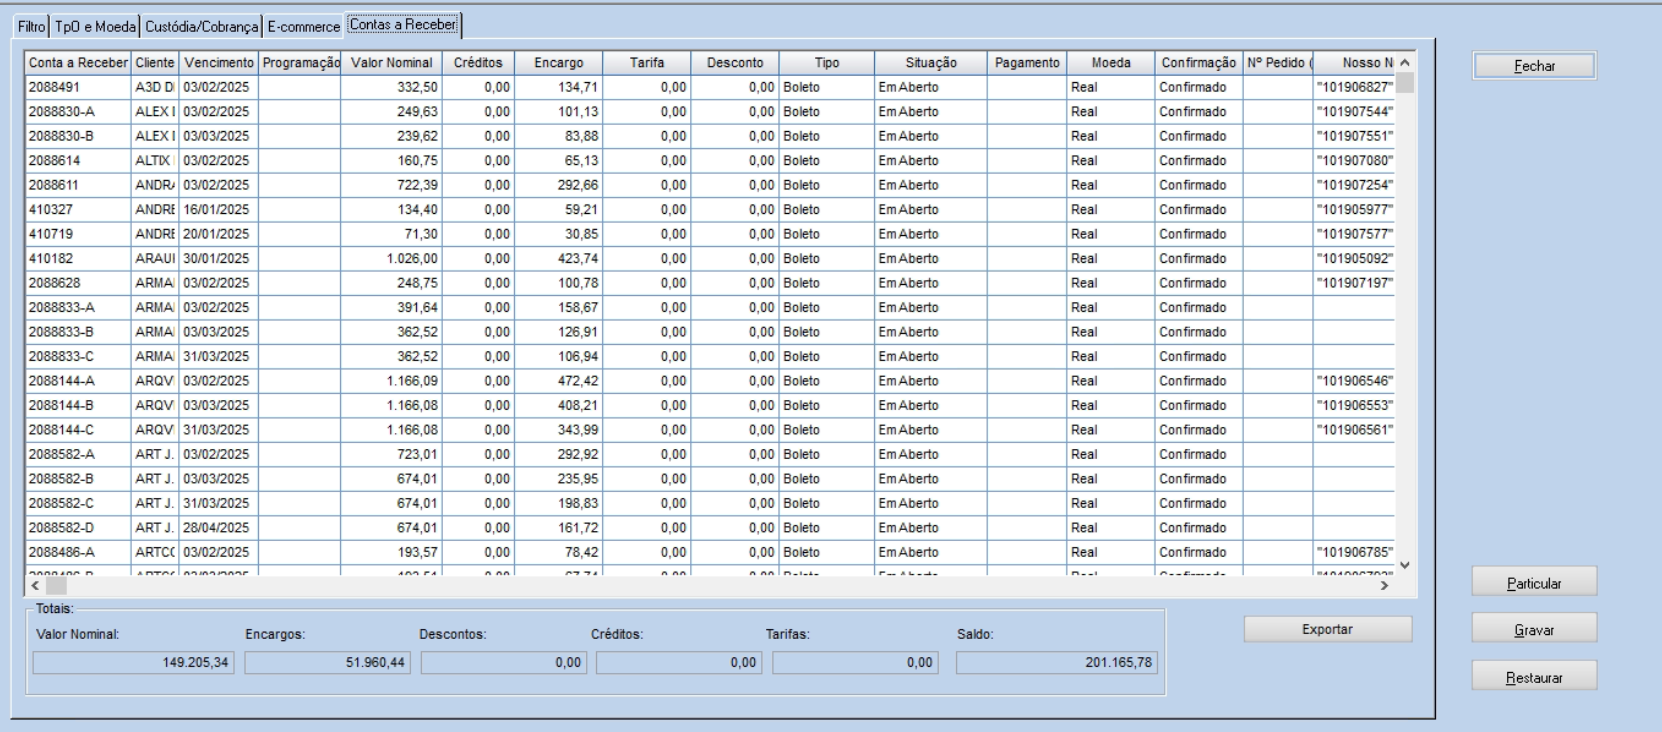Select row 2088833-C
The width and height of the screenshot is (1662, 732).
pos(710,357)
